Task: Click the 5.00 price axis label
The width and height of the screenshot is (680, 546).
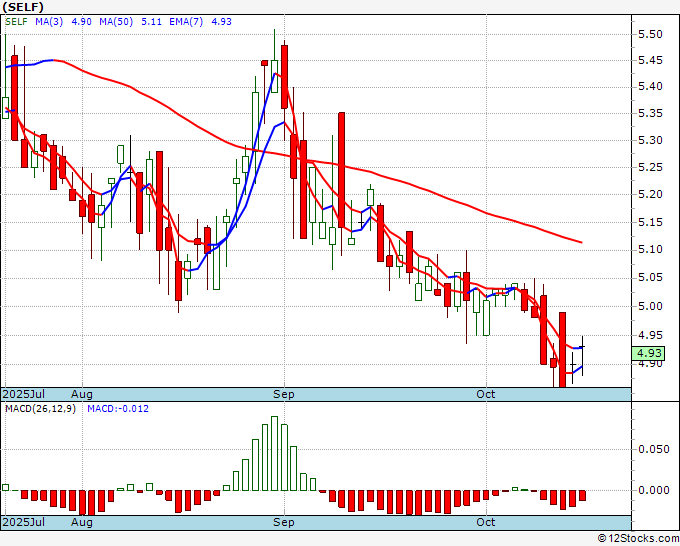Action: [x=651, y=306]
